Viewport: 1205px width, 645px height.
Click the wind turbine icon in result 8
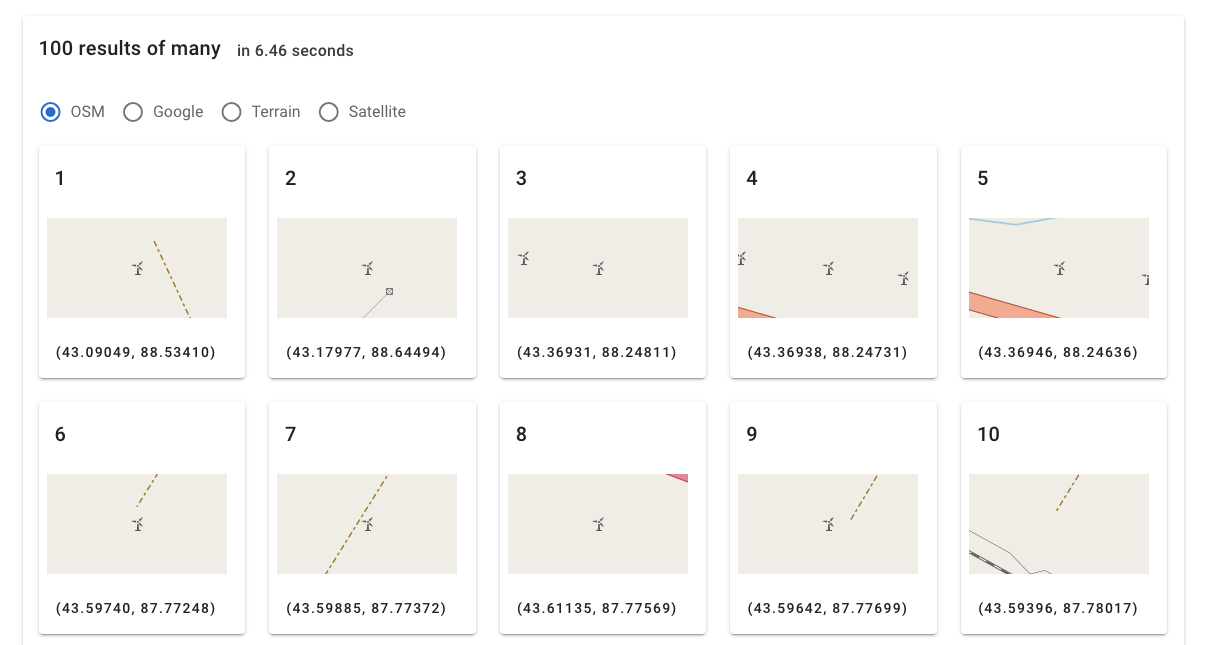598,524
